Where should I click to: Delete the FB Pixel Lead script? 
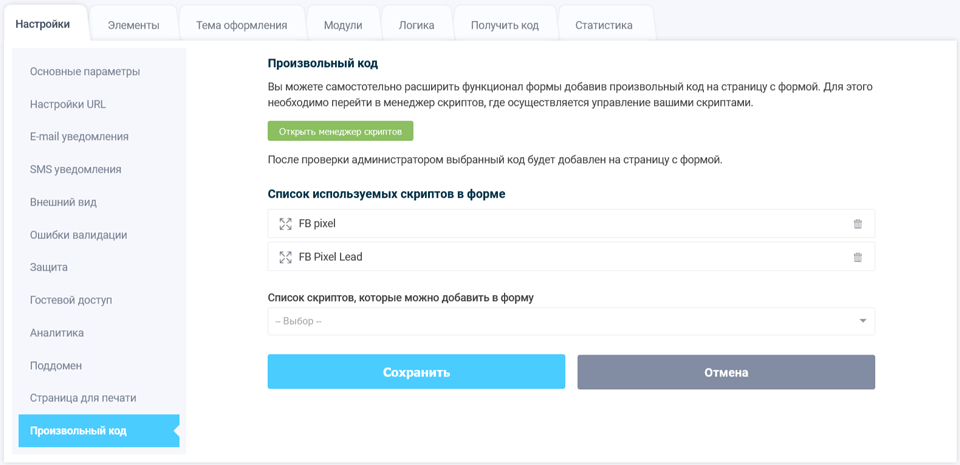(x=857, y=257)
